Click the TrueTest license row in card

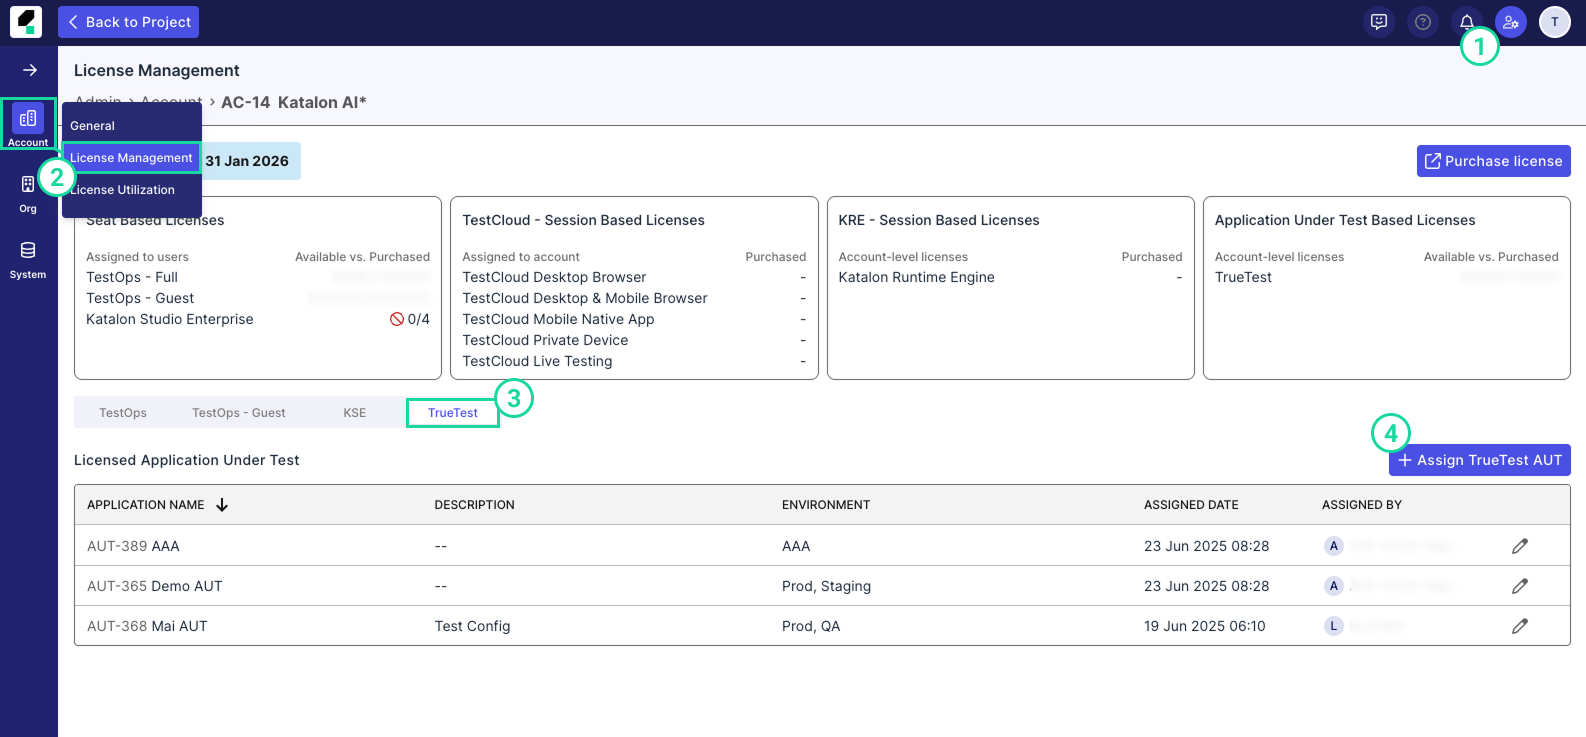1386,277
